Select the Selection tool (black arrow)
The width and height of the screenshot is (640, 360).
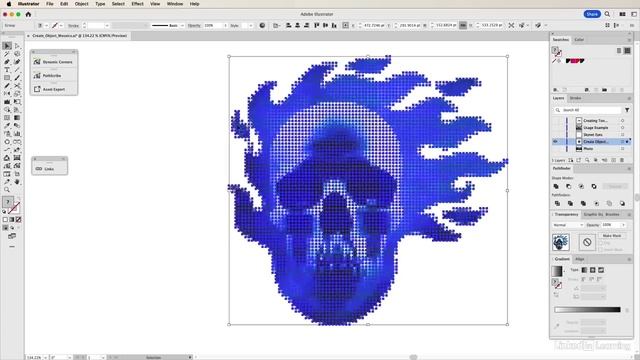pos(7,46)
